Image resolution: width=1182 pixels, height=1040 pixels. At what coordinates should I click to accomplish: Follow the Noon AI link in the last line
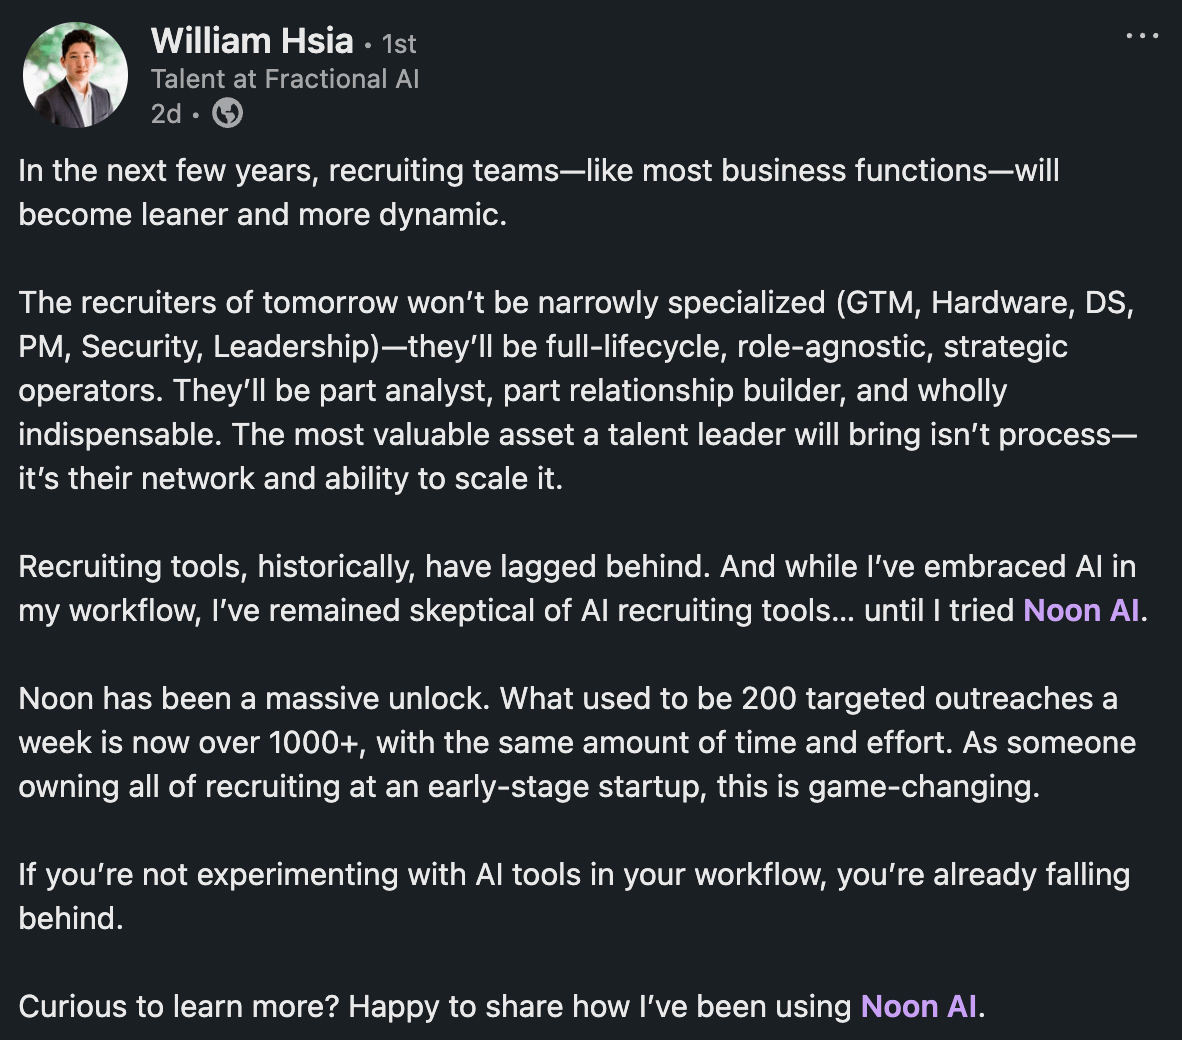point(918,1007)
